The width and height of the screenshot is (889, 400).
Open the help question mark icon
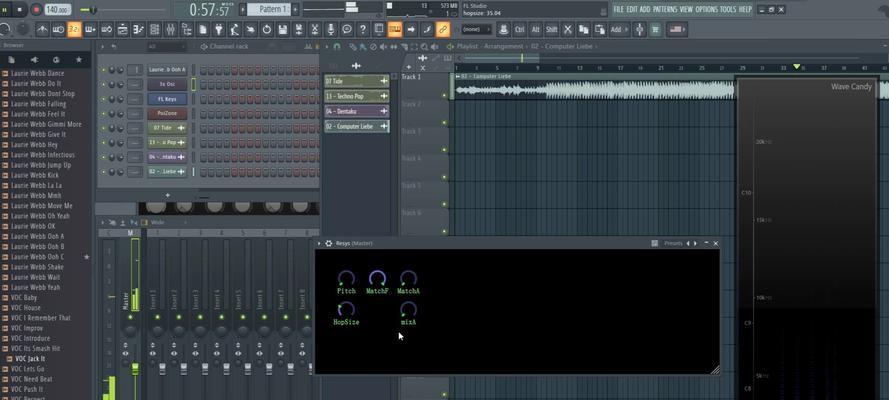pos(363,29)
